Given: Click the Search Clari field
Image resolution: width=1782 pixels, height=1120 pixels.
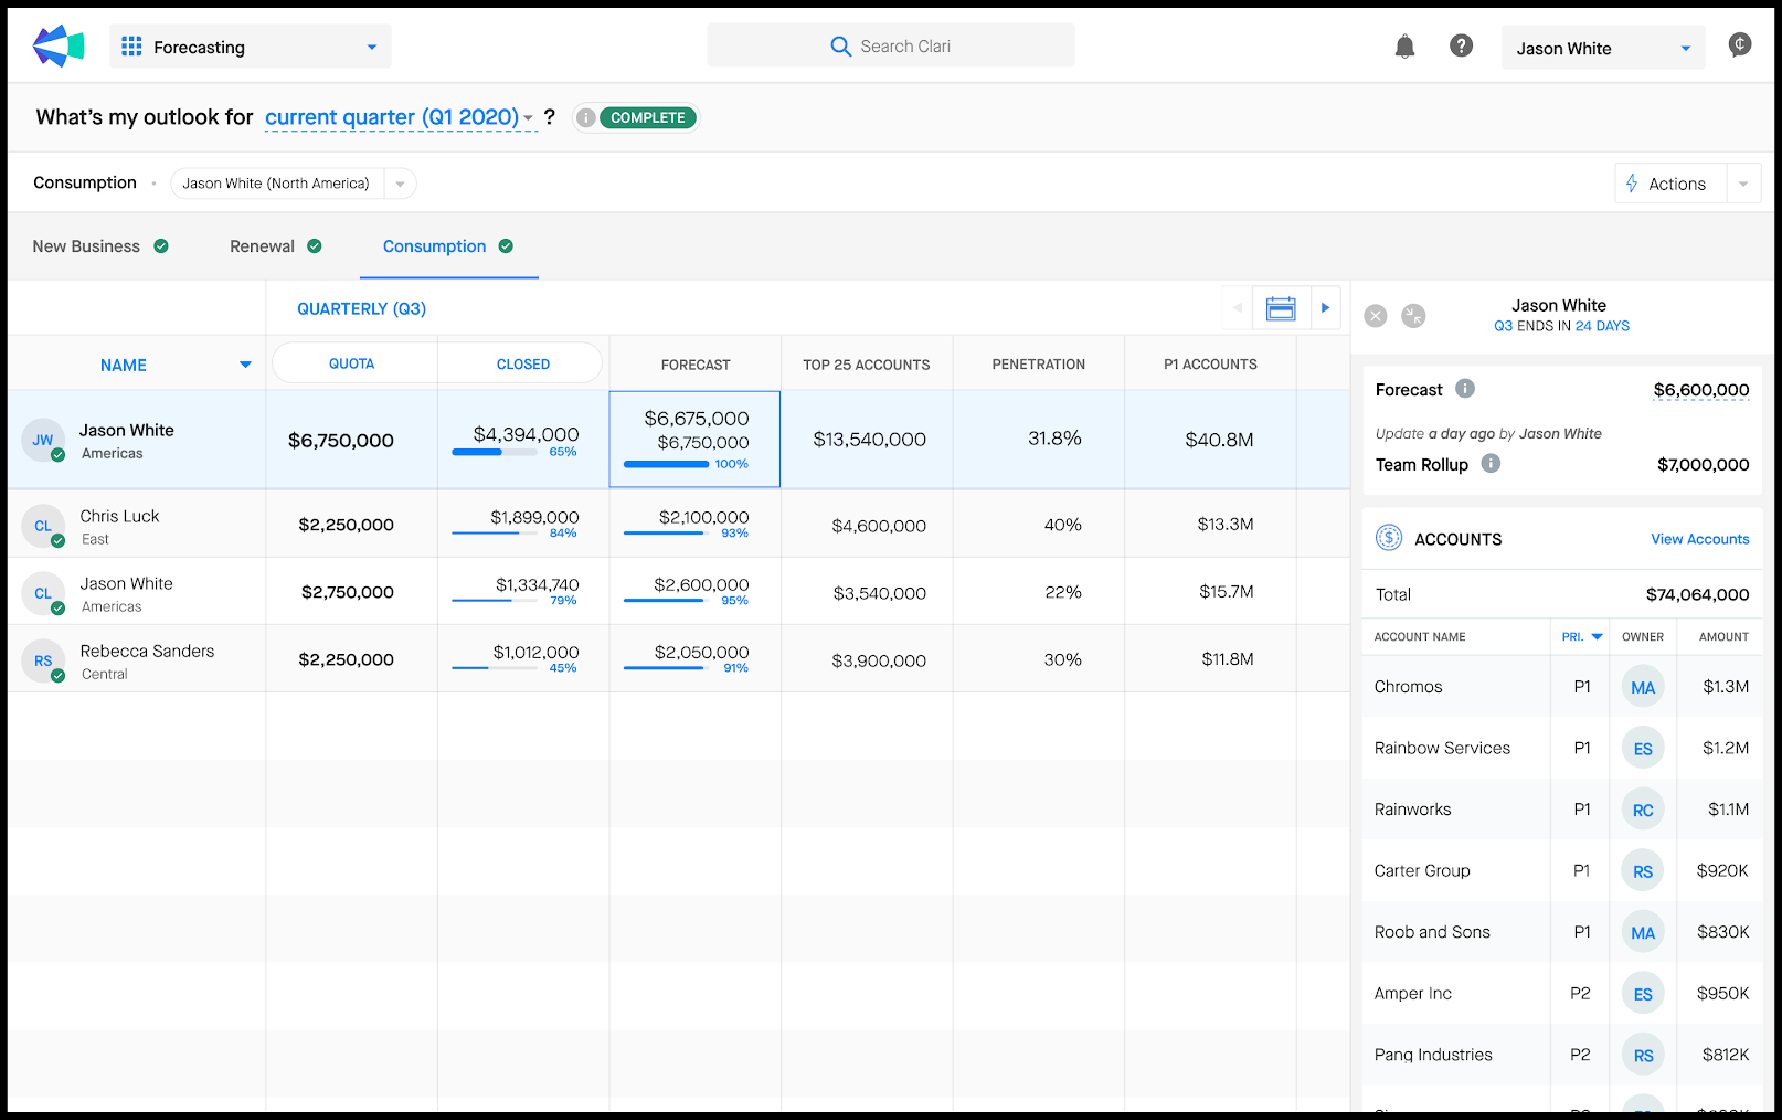Looking at the screenshot, I should click(x=890, y=46).
